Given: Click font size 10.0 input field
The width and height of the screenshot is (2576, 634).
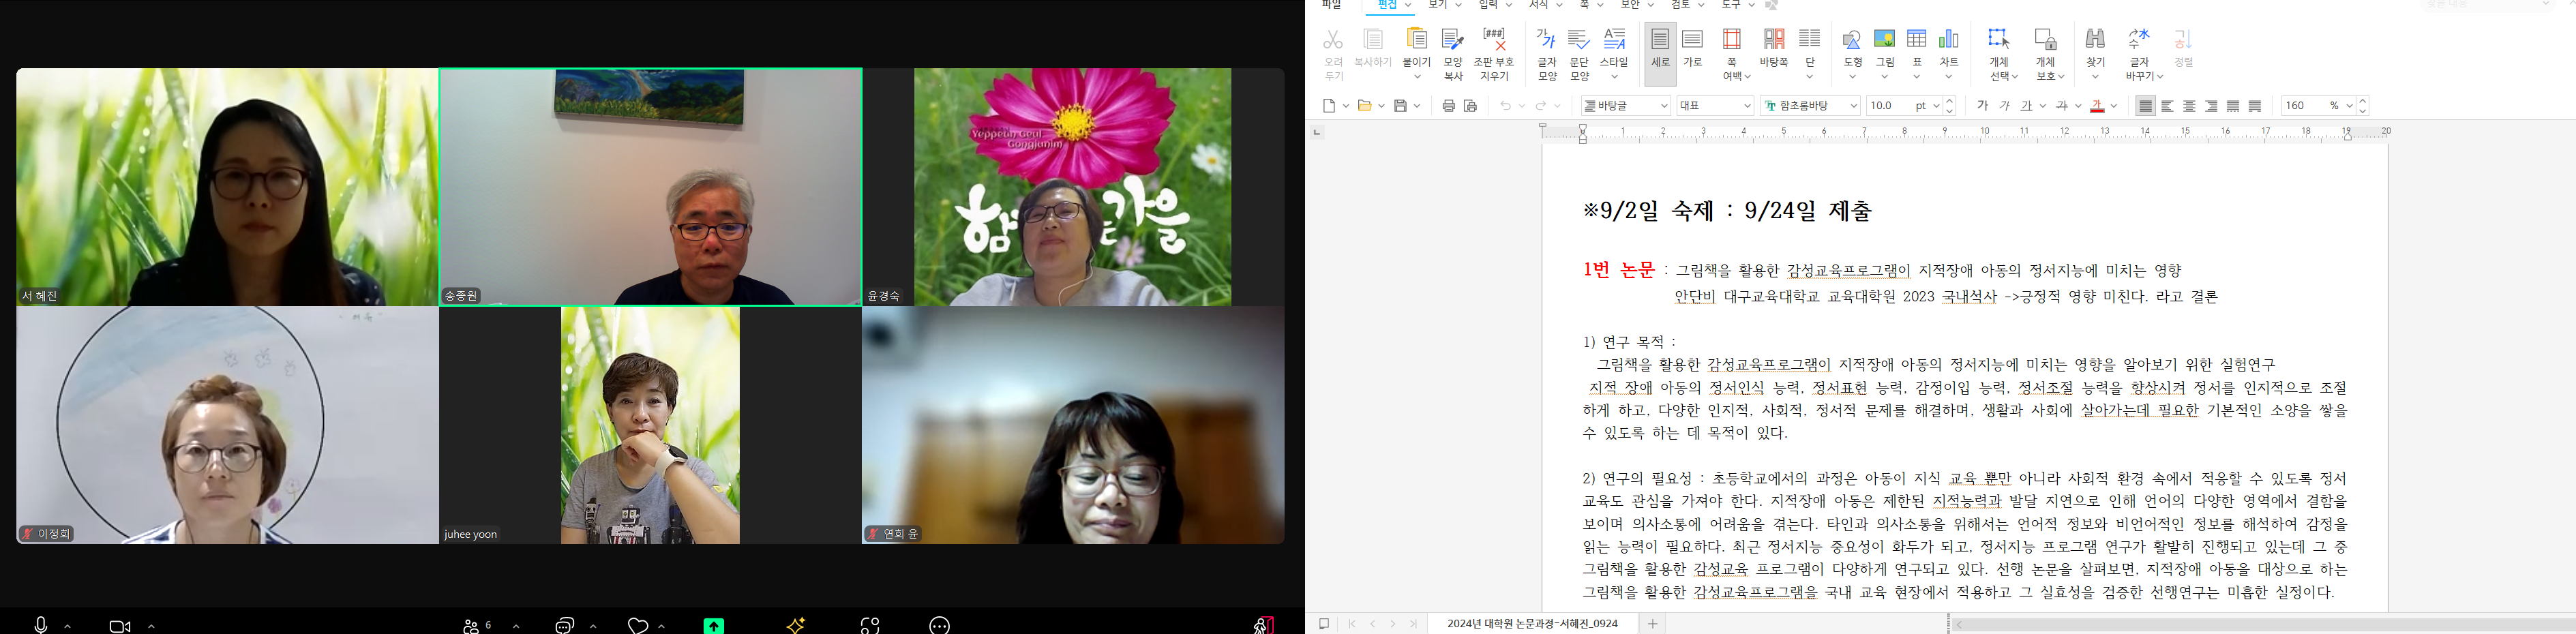Looking at the screenshot, I should coord(1886,105).
